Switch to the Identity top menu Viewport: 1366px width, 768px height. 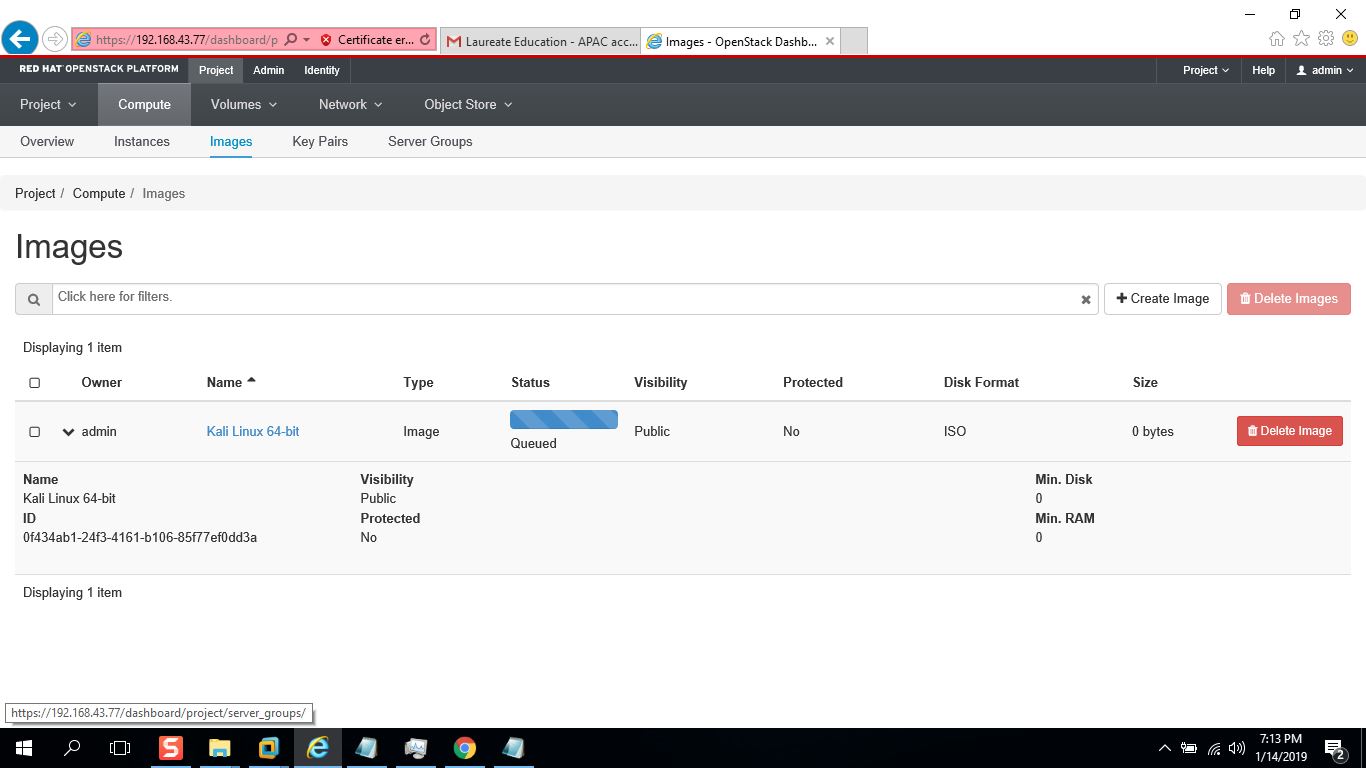click(x=322, y=70)
